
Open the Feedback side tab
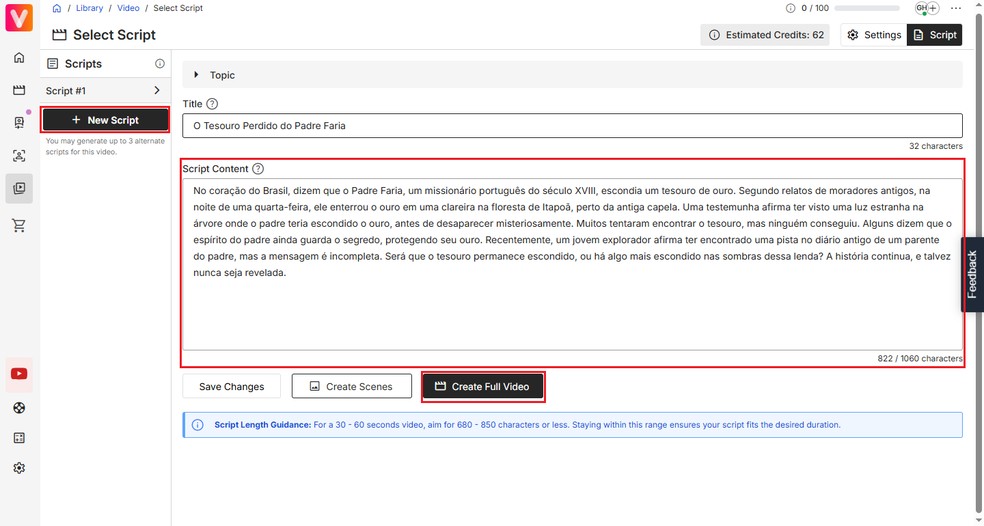pyautogui.click(x=972, y=274)
